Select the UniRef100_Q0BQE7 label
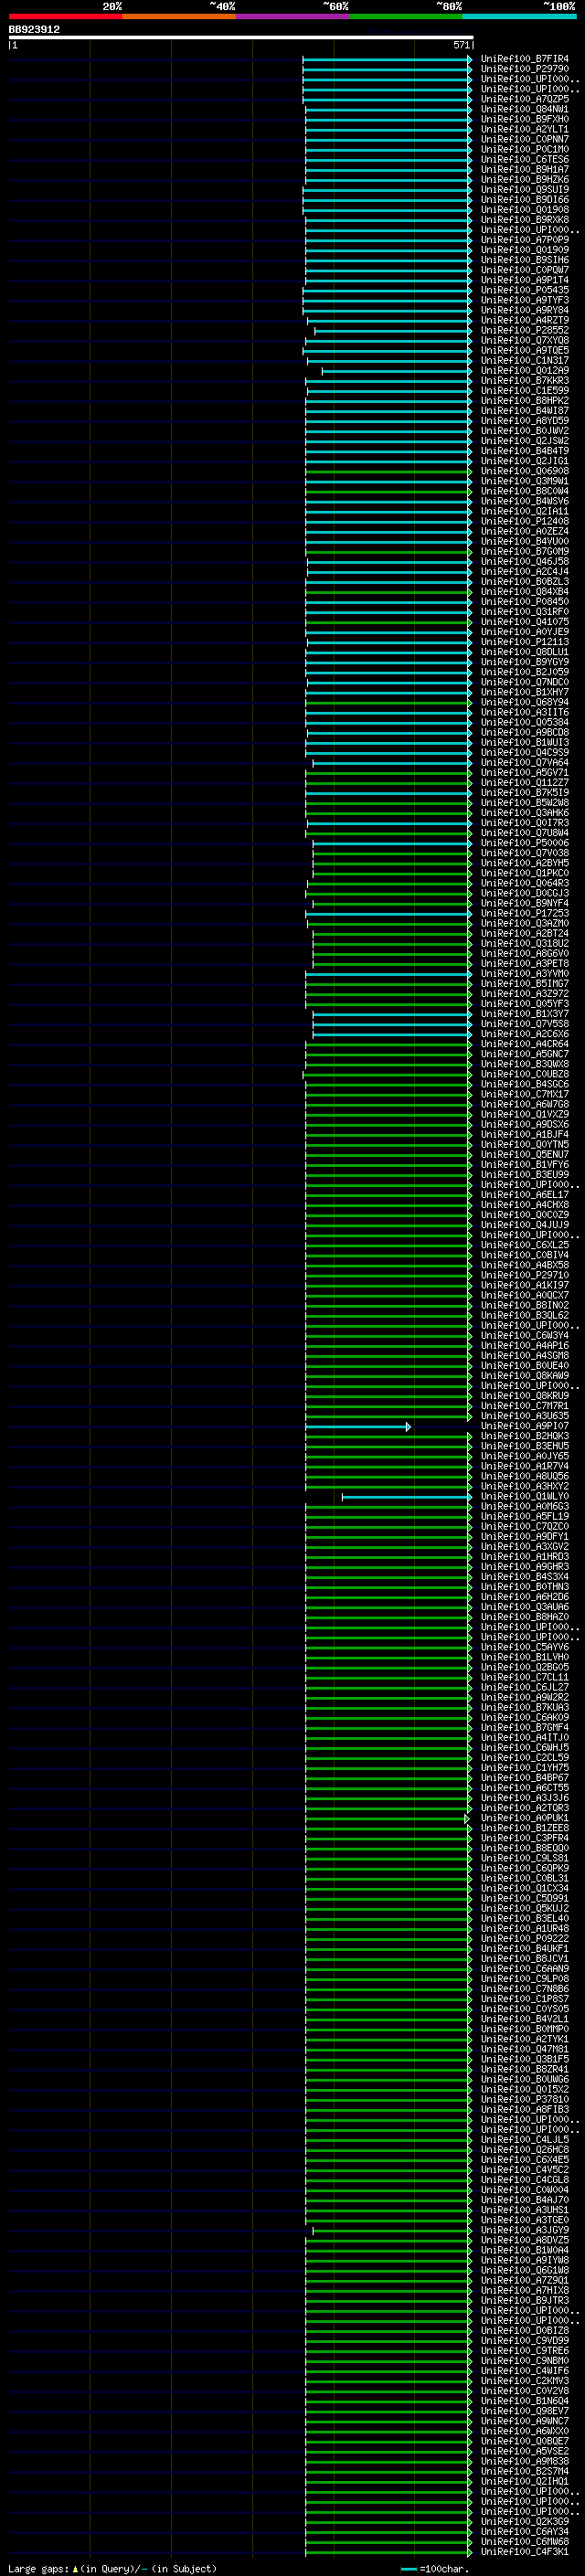The height and width of the screenshot is (2576, 585). [524, 2440]
